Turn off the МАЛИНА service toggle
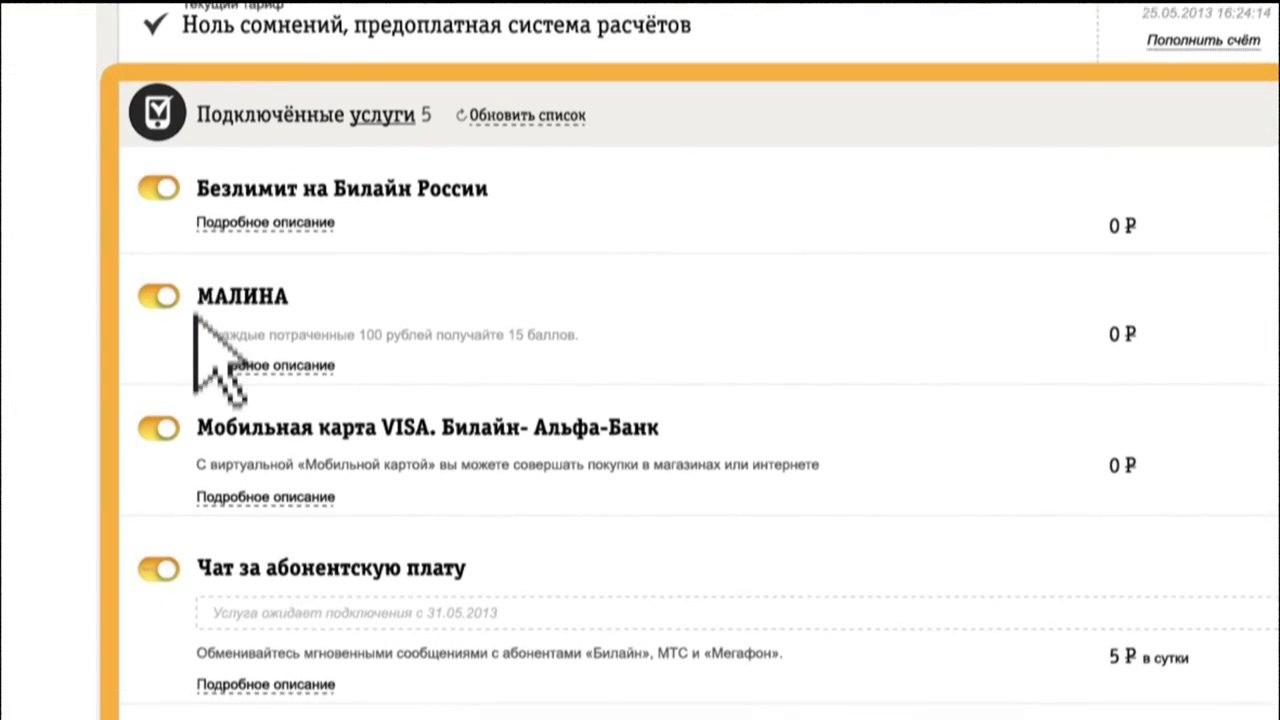 [x=159, y=296]
